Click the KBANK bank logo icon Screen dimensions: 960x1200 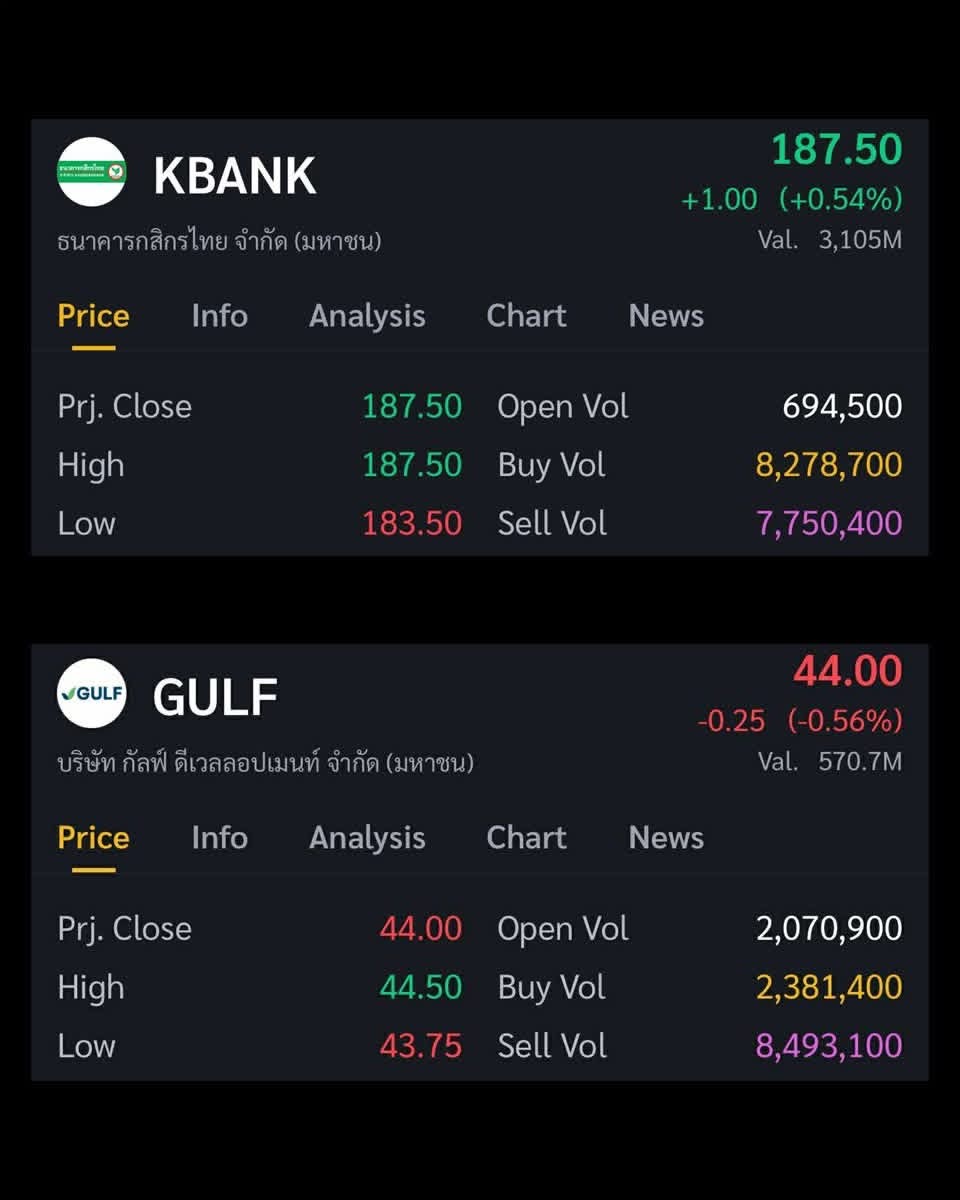(91, 172)
